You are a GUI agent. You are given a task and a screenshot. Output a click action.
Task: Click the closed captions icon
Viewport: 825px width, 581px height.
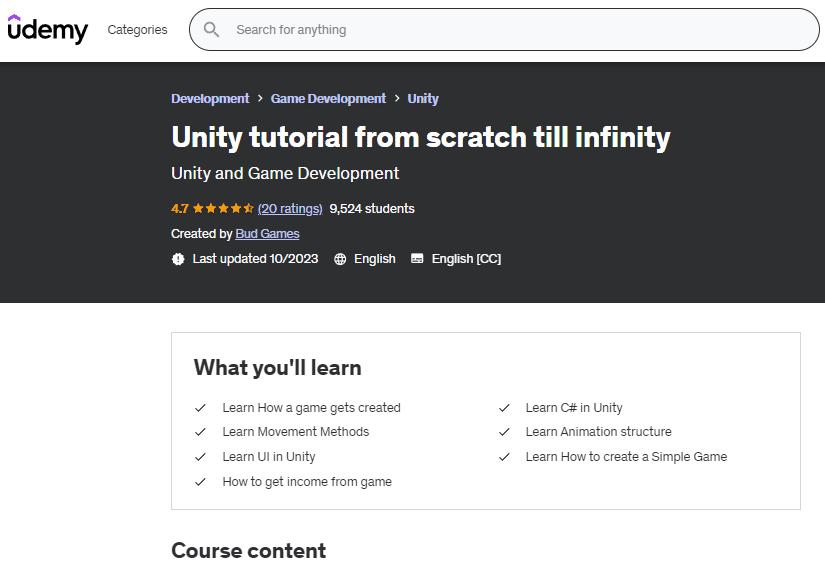417,259
